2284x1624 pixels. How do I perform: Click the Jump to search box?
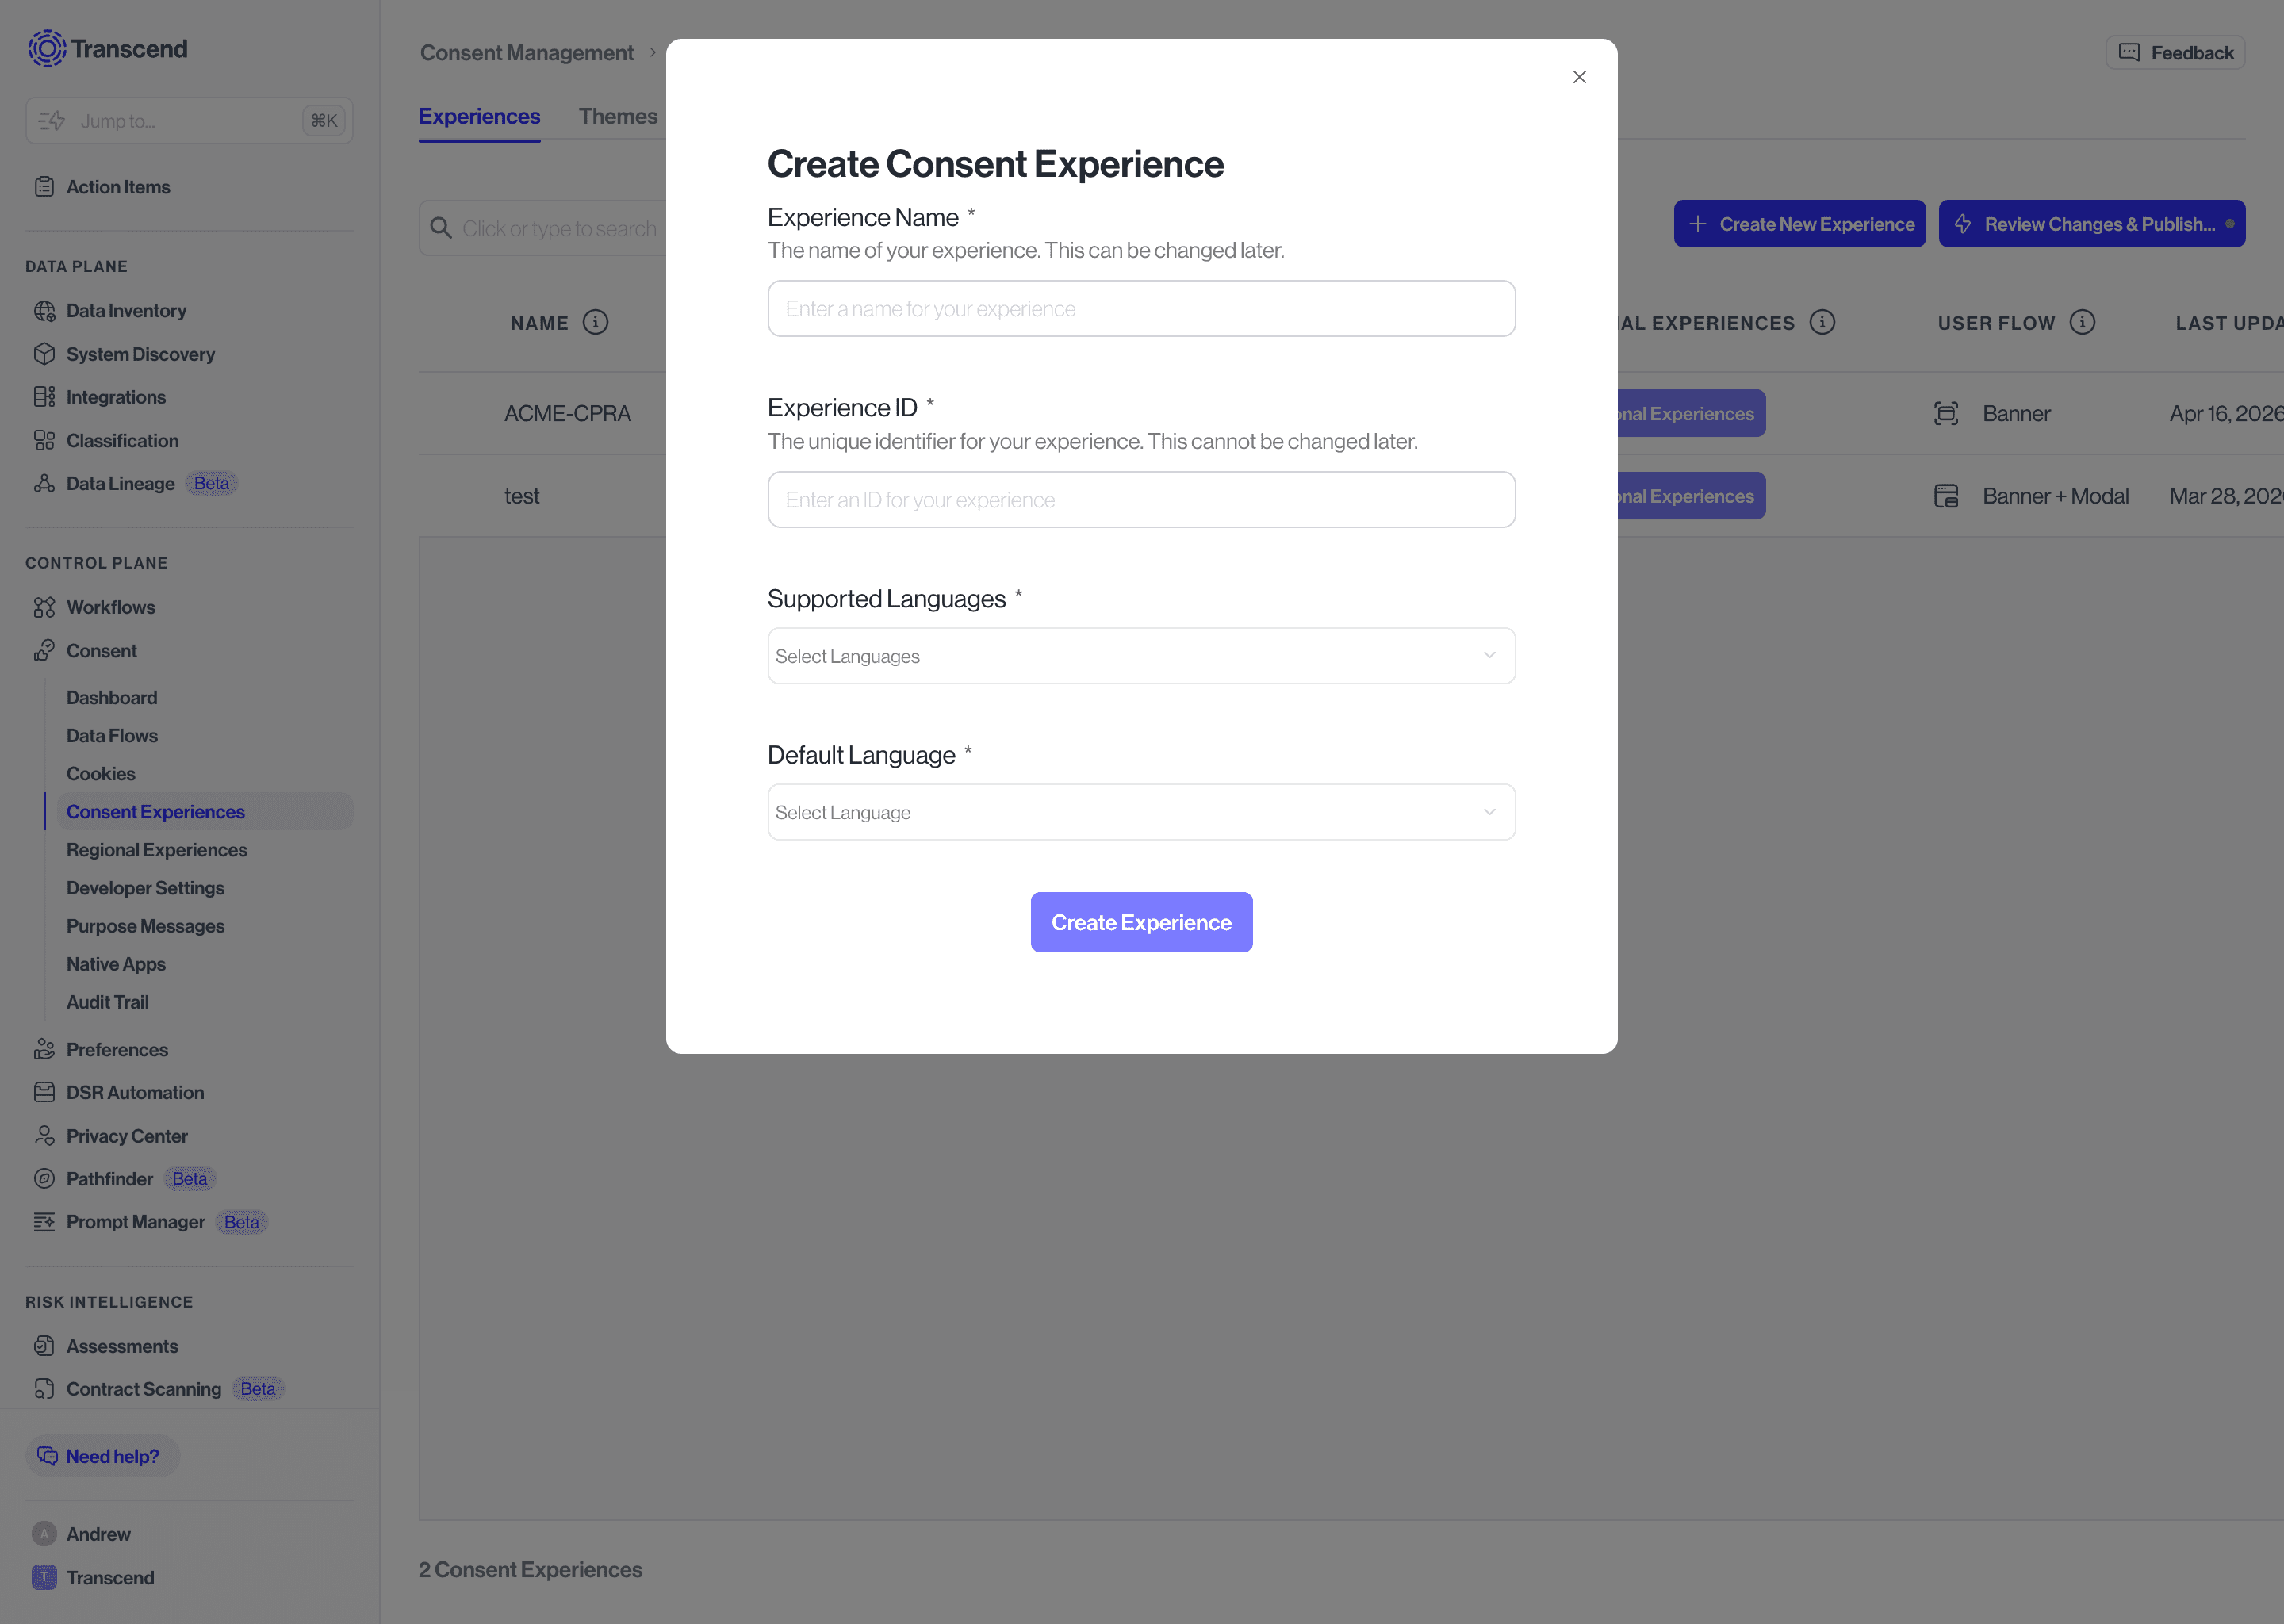[x=189, y=121]
